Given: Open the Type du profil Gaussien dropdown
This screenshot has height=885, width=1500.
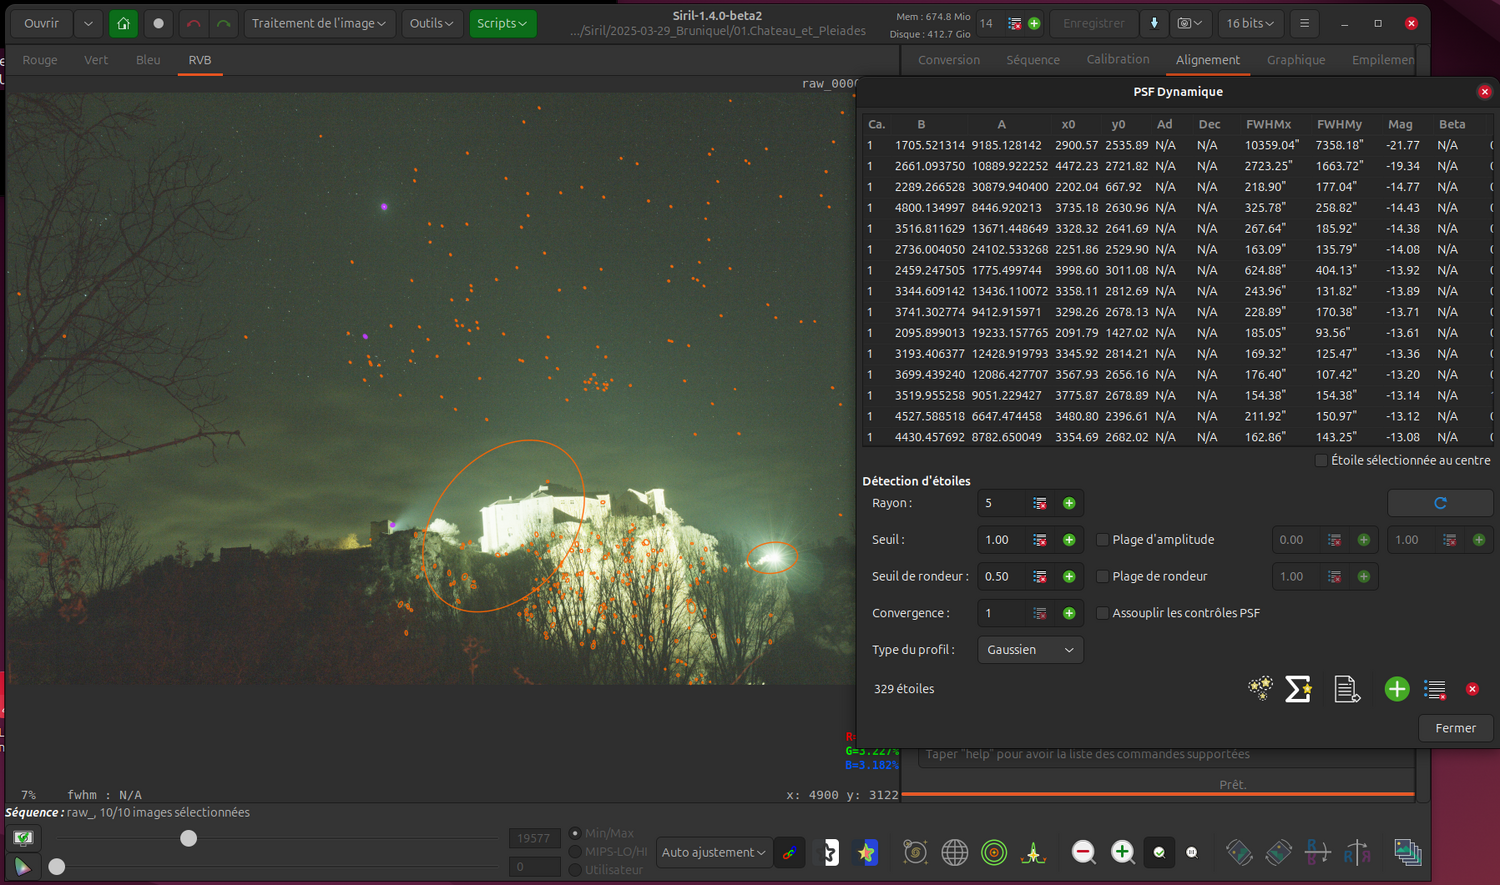Looking at the screenshot, I should (x=1030, y=650).
